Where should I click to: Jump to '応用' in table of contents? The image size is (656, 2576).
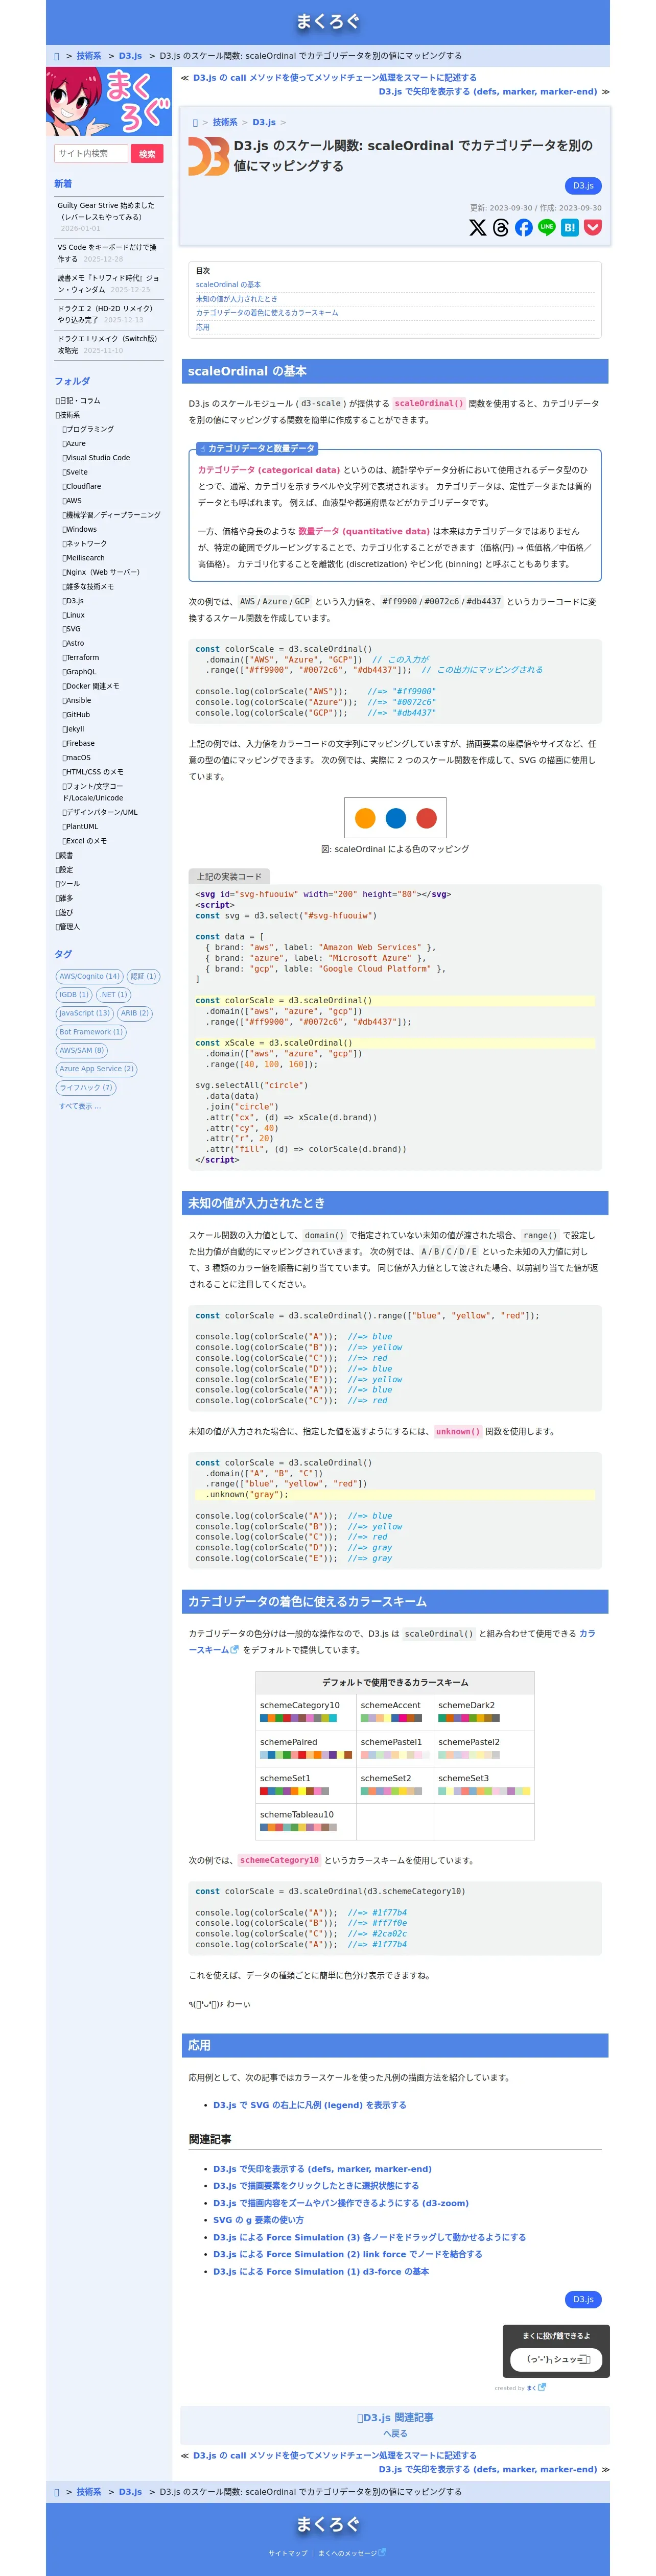pyautogui.click(x=203, y=327)
